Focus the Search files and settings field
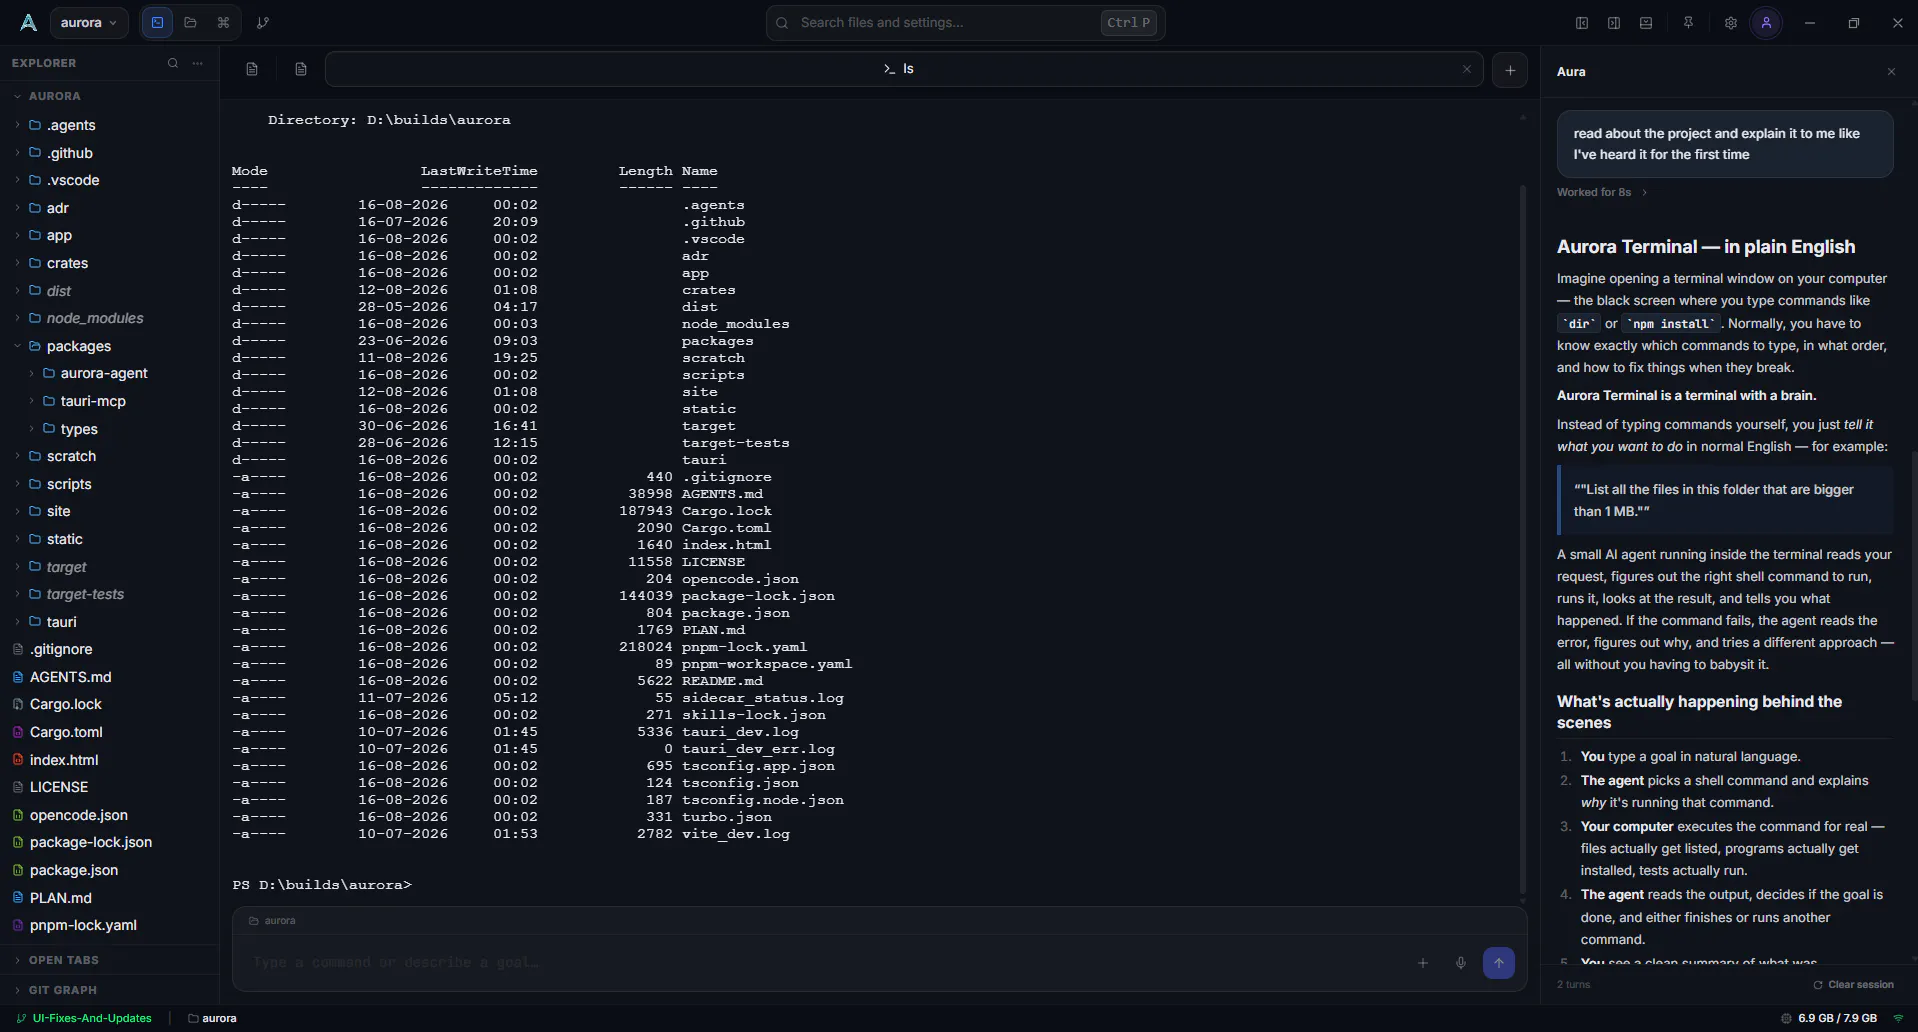 [x=965, y=22]
